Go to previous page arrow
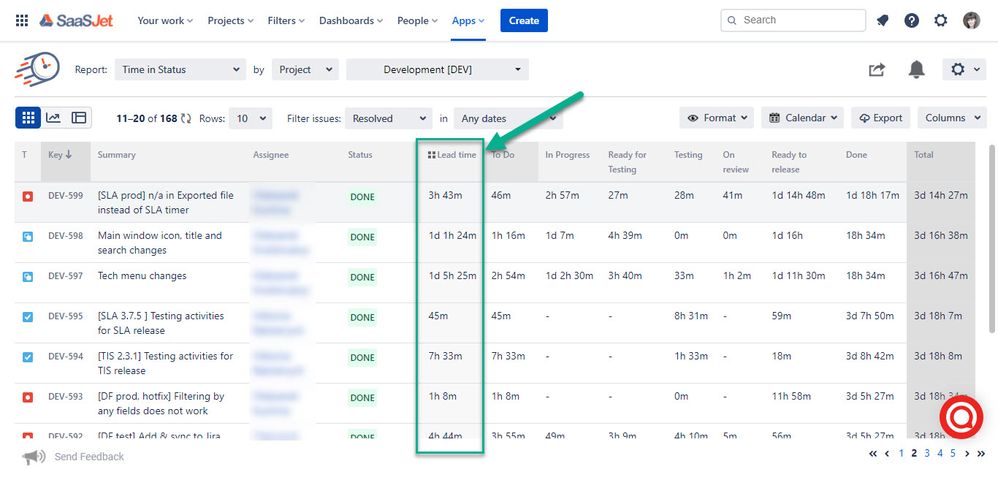Viewport: 998px width, 480px height. pos(887,454)
